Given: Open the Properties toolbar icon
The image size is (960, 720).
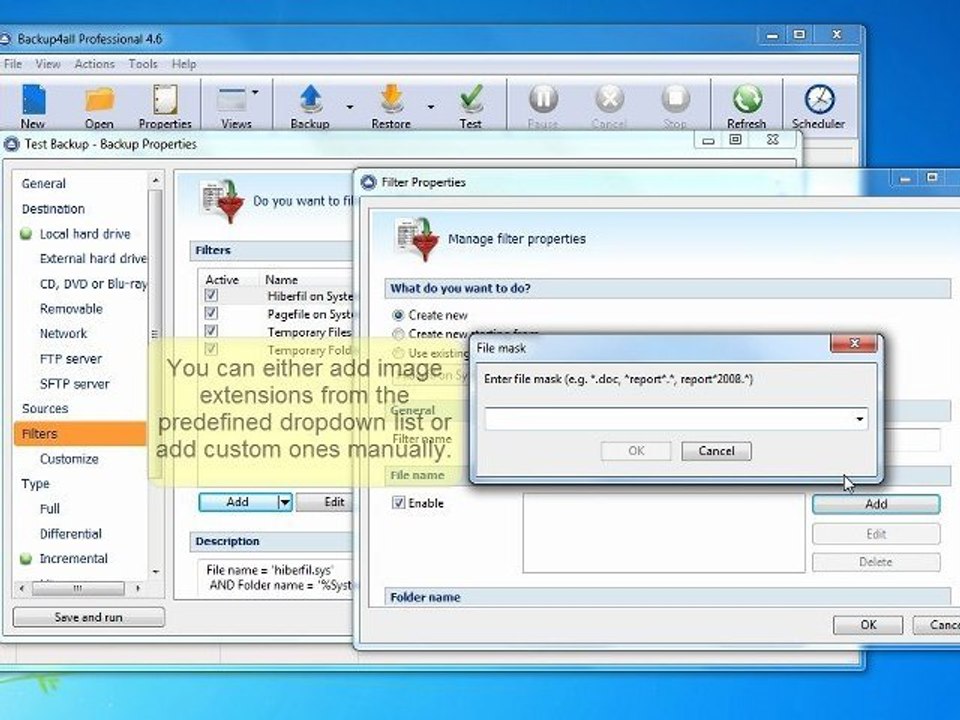Looking at the screenshot, I should pos(165,107).
